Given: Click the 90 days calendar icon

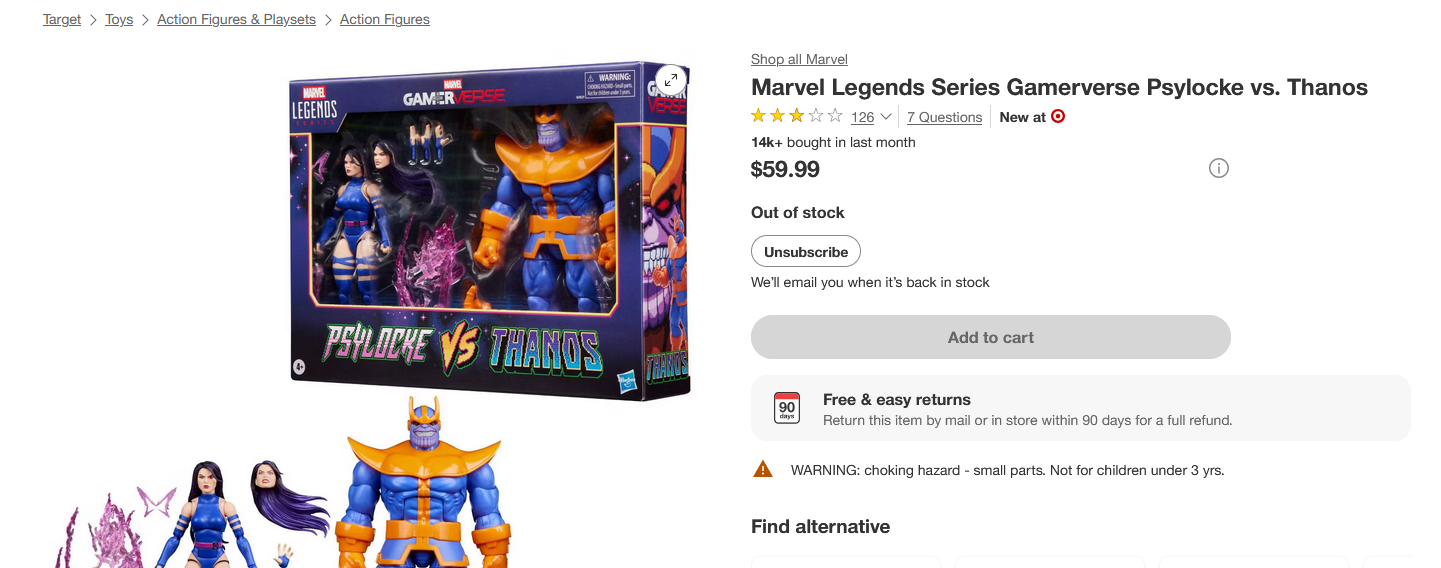Looking at the screenshot, I should 787,408.
